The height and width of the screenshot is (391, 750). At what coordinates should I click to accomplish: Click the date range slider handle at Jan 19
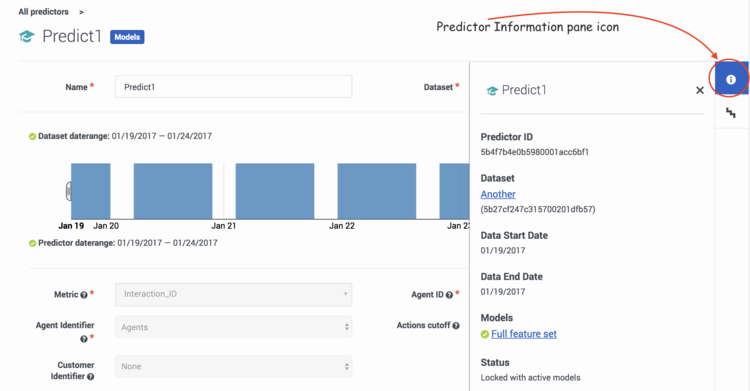point(68,191)
